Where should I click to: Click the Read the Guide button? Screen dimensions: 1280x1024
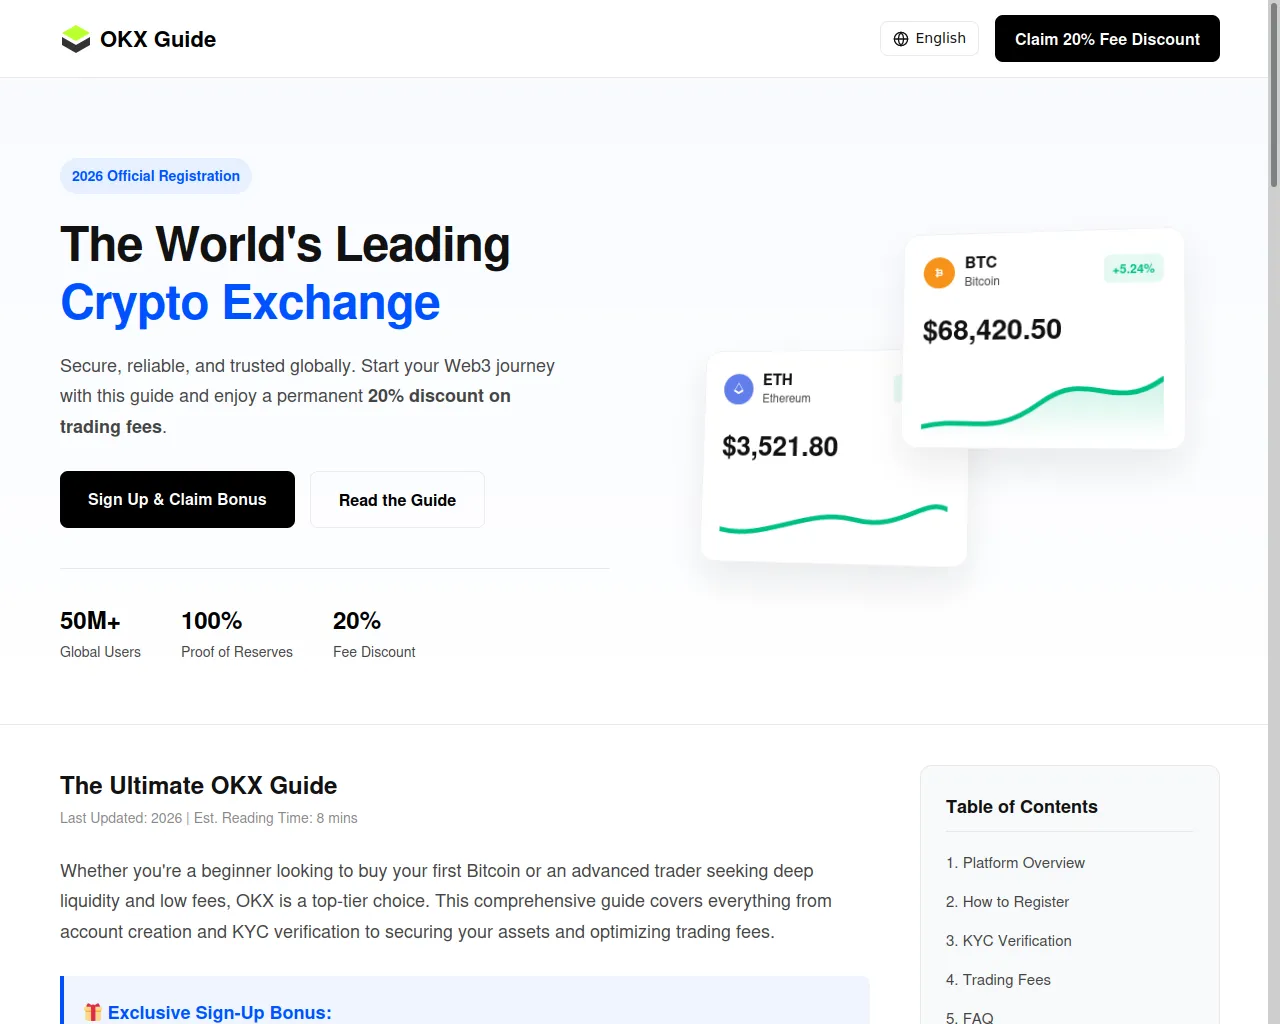[x=397, y=500]
